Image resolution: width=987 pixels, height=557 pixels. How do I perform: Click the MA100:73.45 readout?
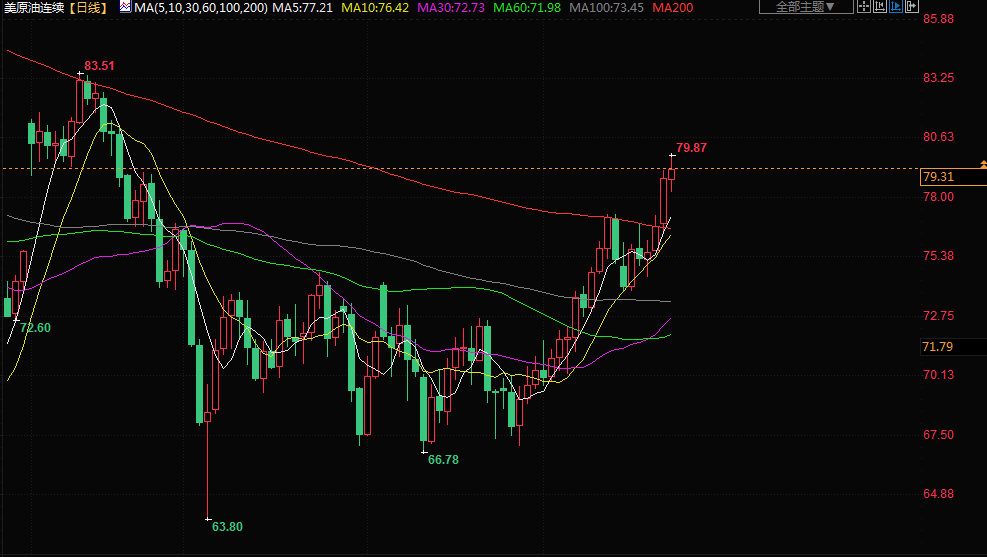[x=606, y=8]
